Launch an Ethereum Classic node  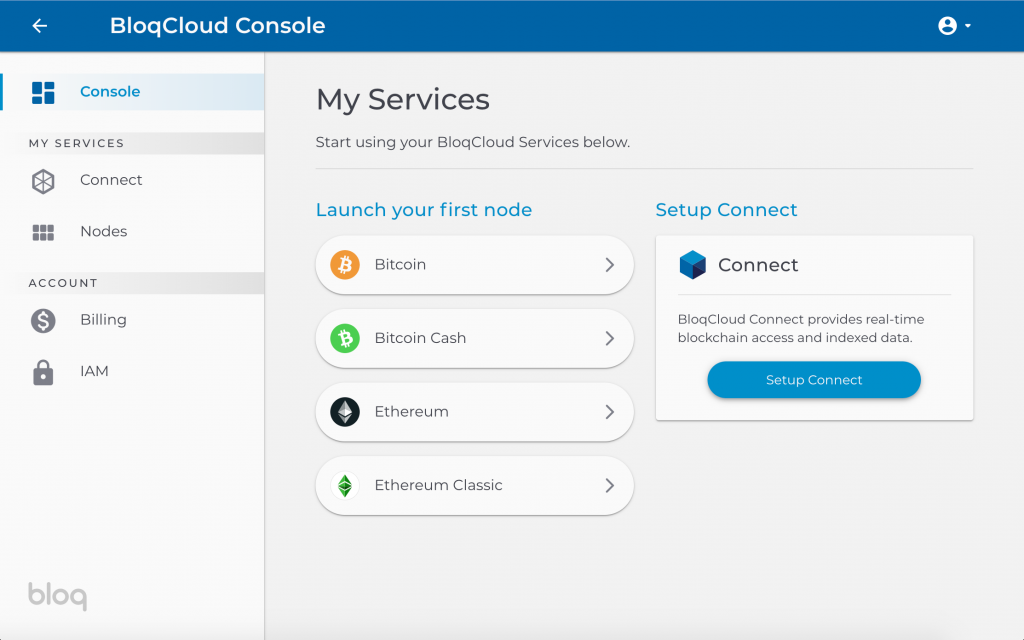click(x=474, y=485)
